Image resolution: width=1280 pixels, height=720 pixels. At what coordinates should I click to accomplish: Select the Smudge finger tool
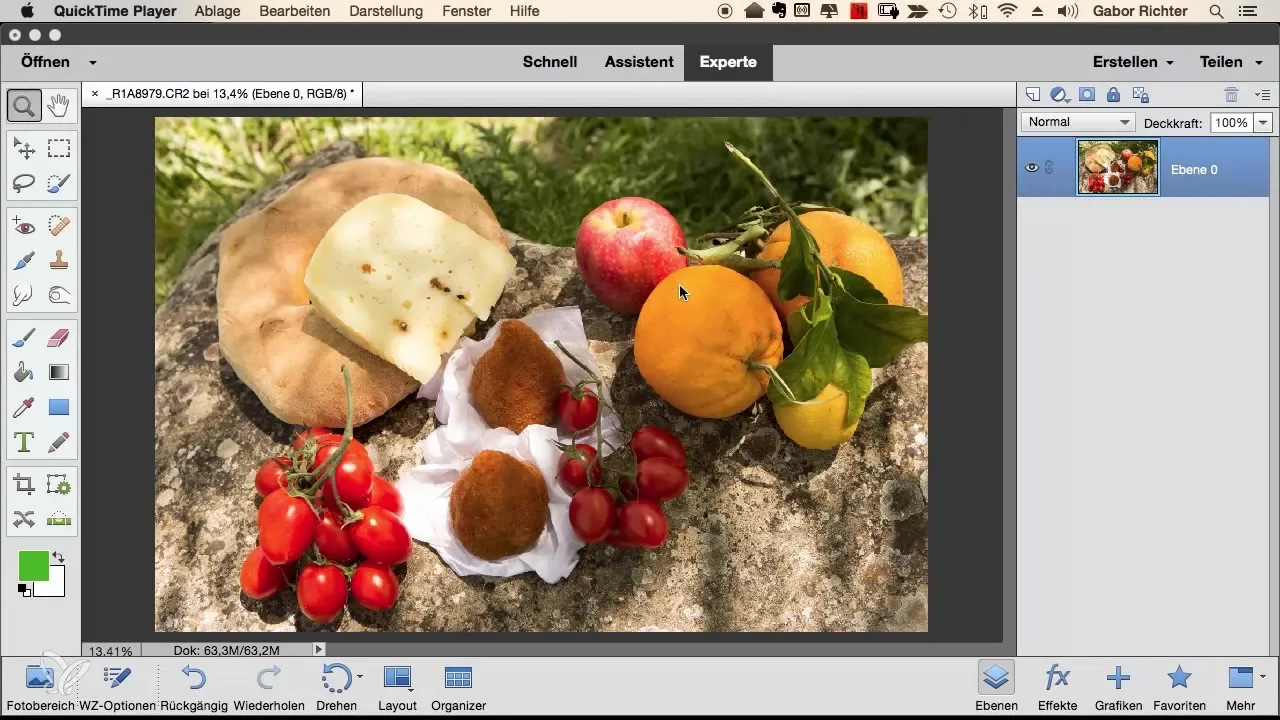click(x=24, y=295)
